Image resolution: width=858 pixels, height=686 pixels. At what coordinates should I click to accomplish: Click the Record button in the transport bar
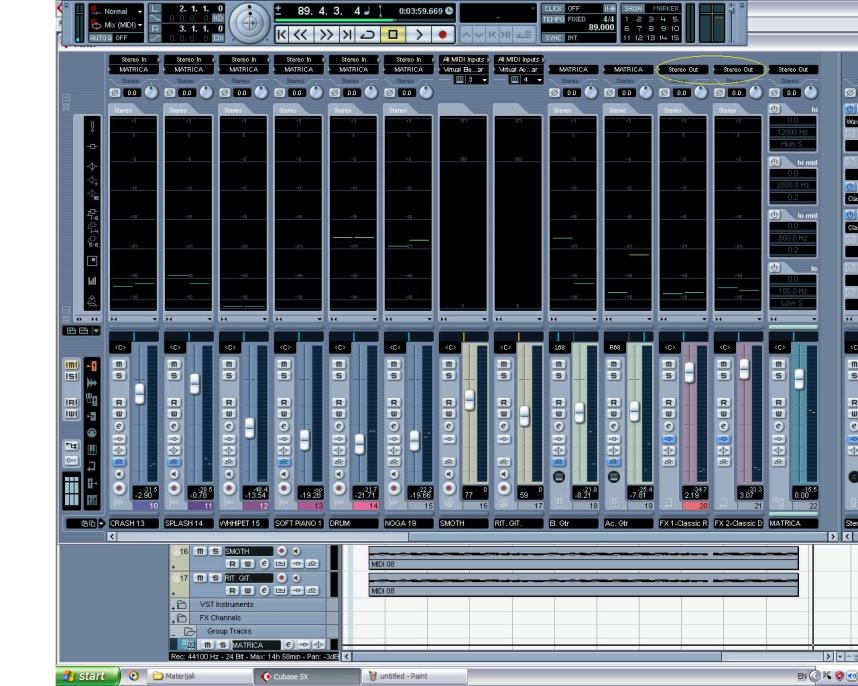pos(442,34)
